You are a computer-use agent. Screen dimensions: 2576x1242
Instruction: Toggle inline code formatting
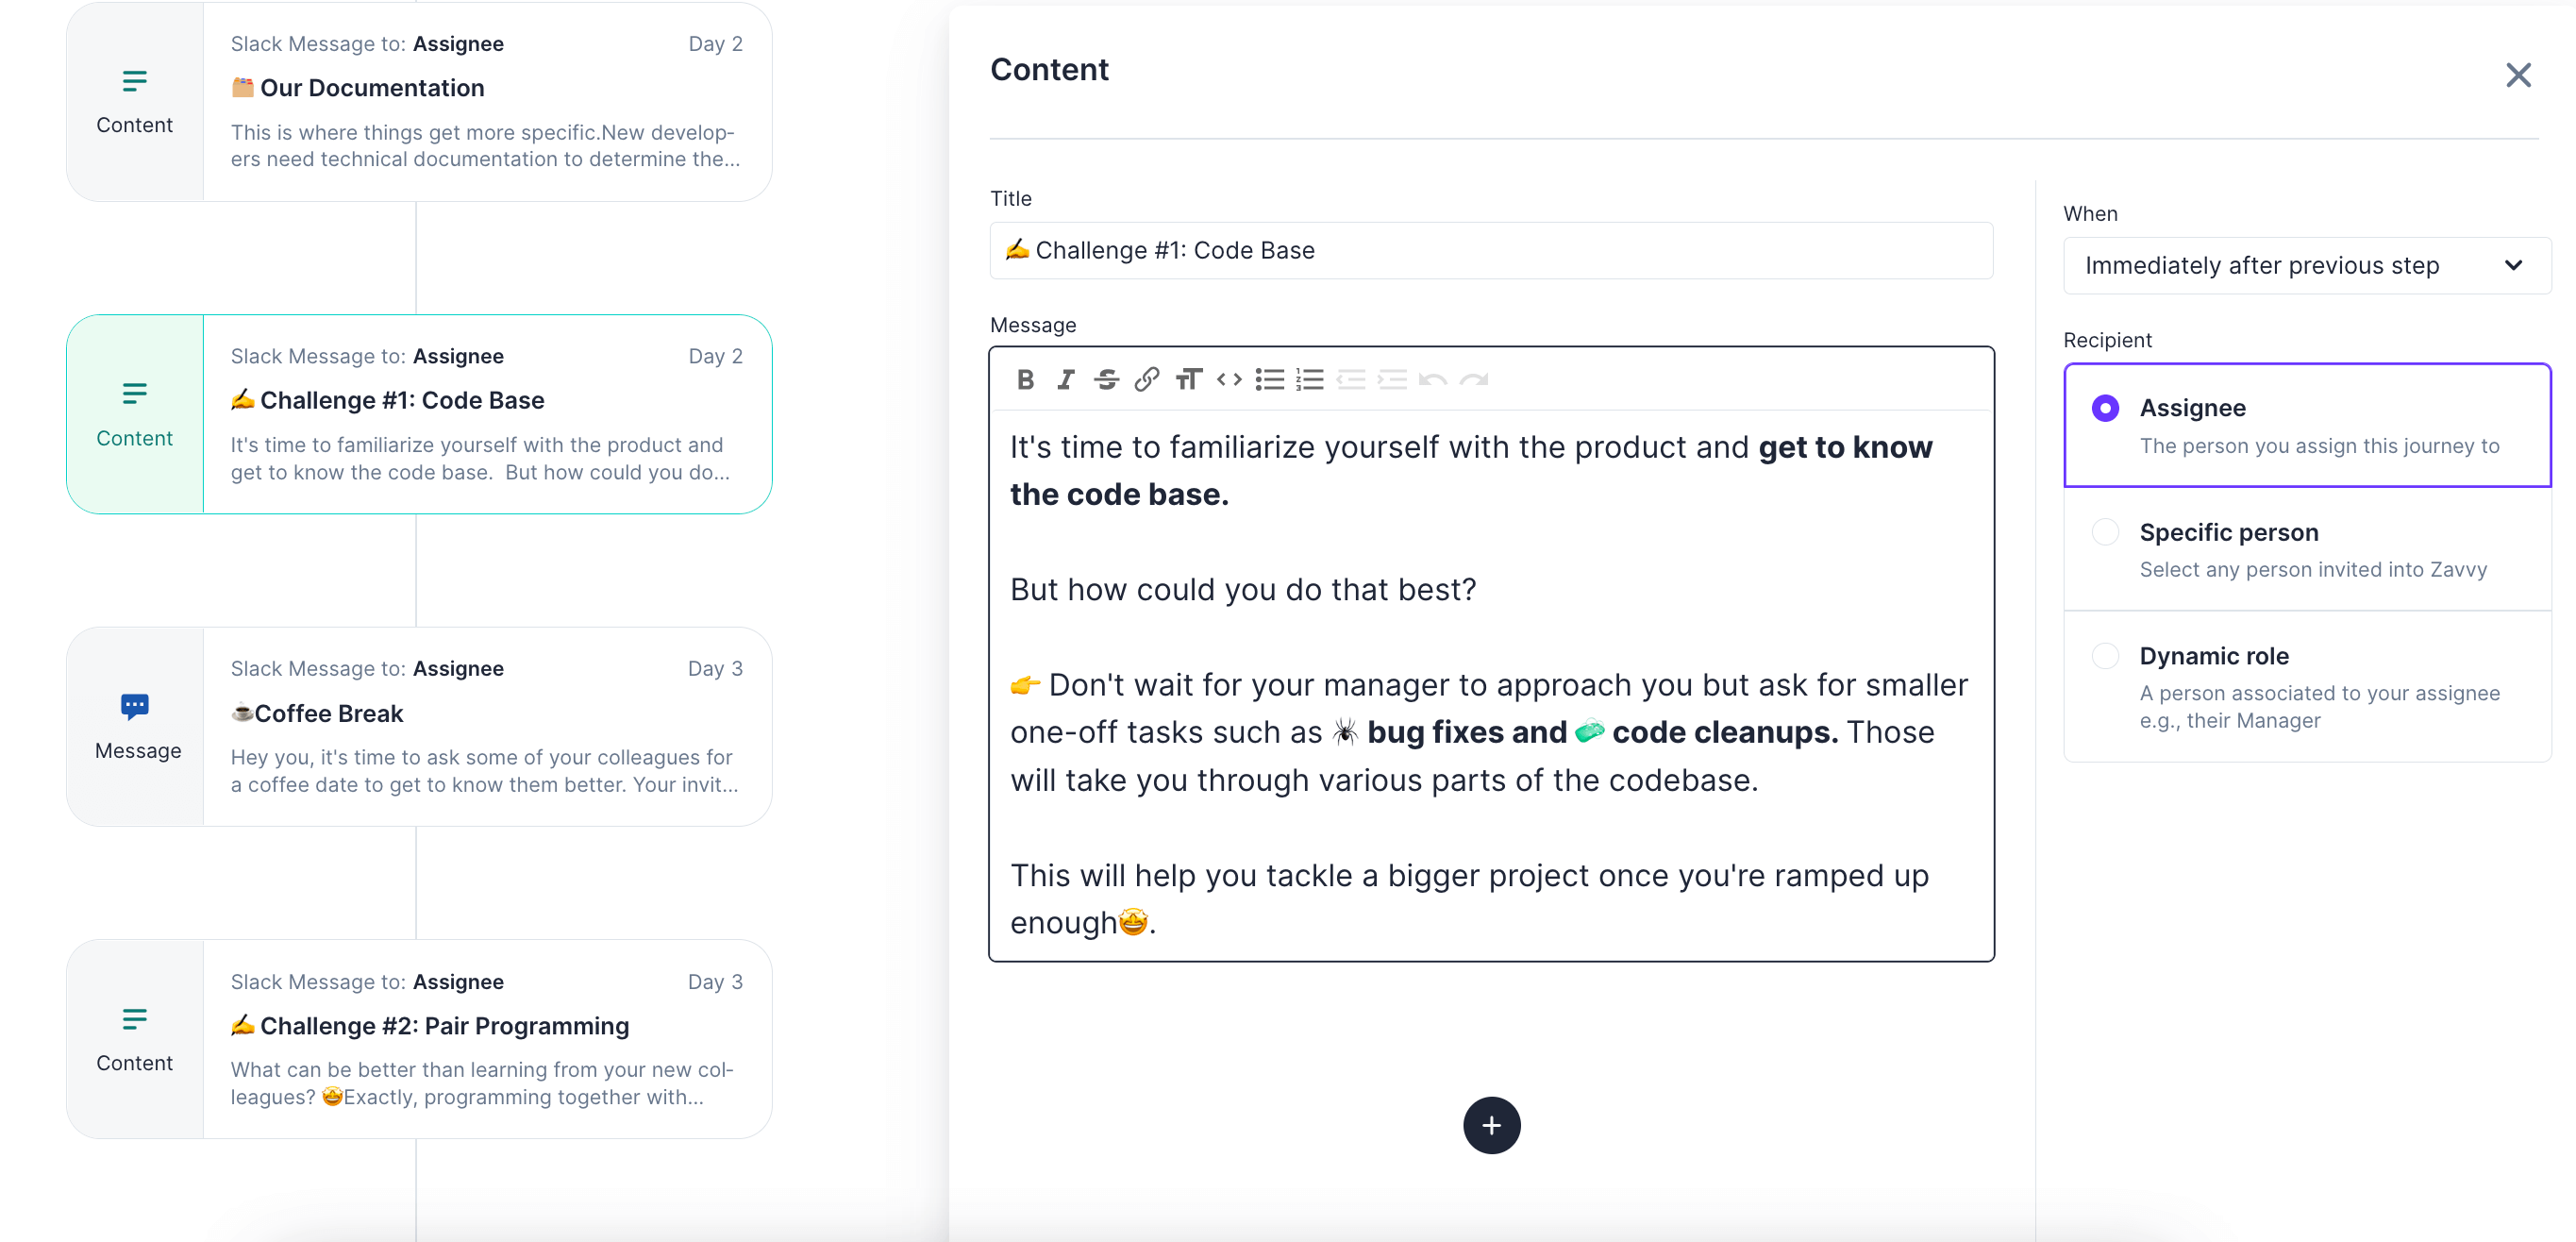click(x=1229, y=380)
